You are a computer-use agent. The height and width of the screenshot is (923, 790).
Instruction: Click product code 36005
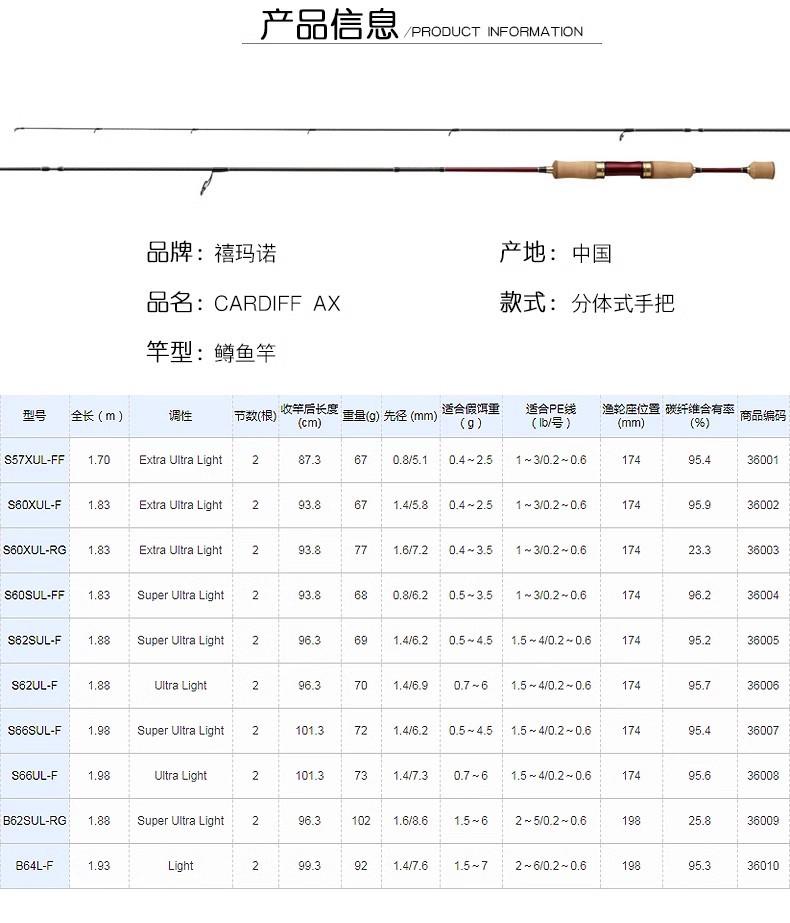[x=763, y=641]
